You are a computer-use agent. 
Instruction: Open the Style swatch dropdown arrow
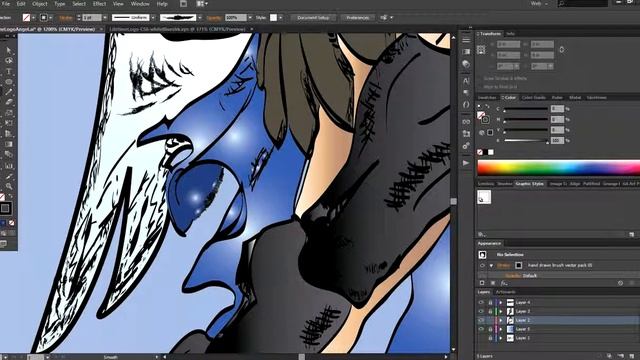(280, 18)
